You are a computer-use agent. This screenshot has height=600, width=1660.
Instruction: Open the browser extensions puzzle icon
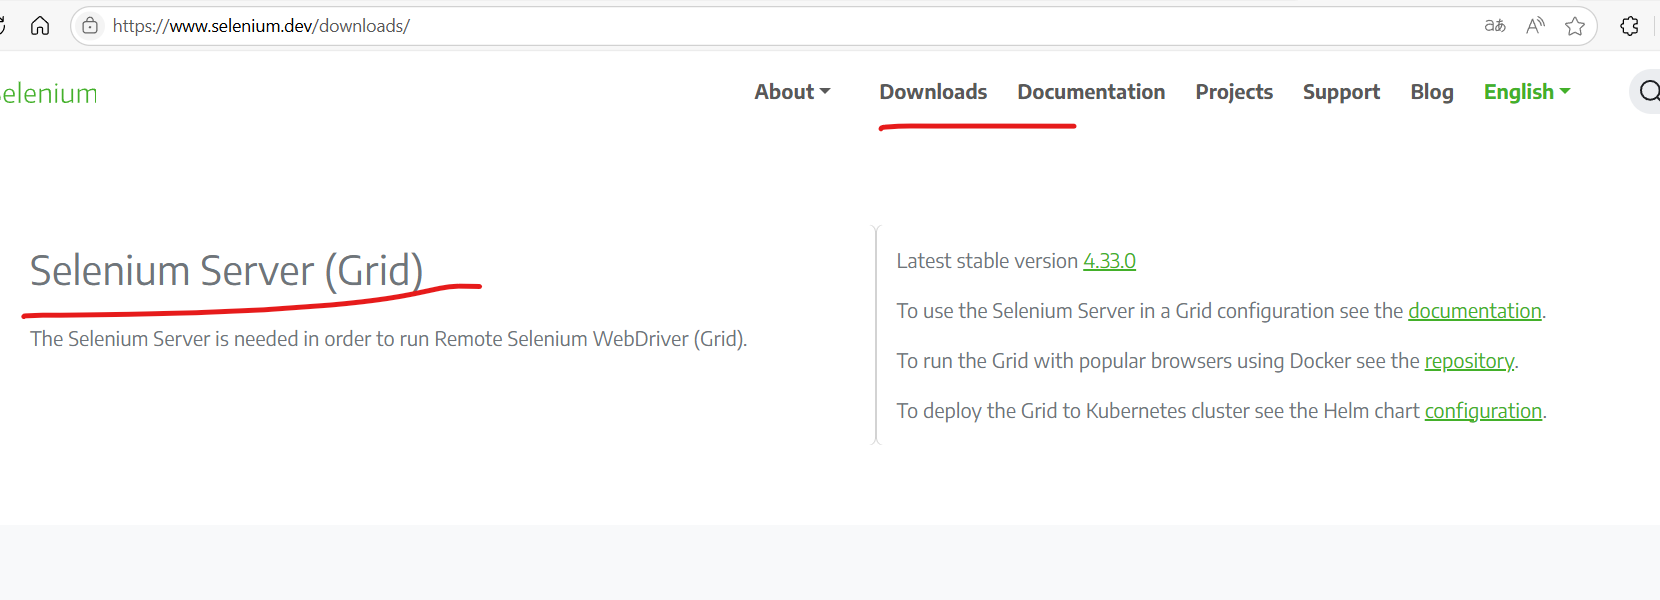pyautogui.click(x=1629, y=26)
